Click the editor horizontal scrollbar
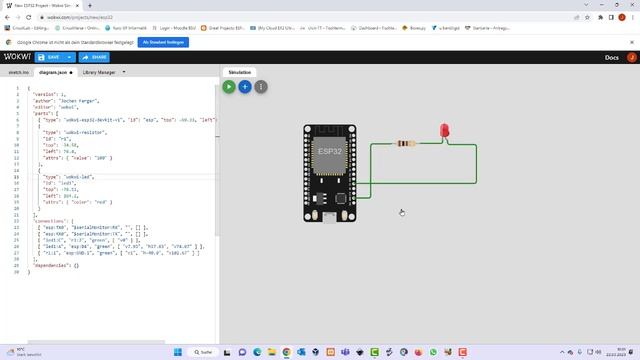This screenshot has height=360, width=640. pyautogui.click(x=96, y=342)
